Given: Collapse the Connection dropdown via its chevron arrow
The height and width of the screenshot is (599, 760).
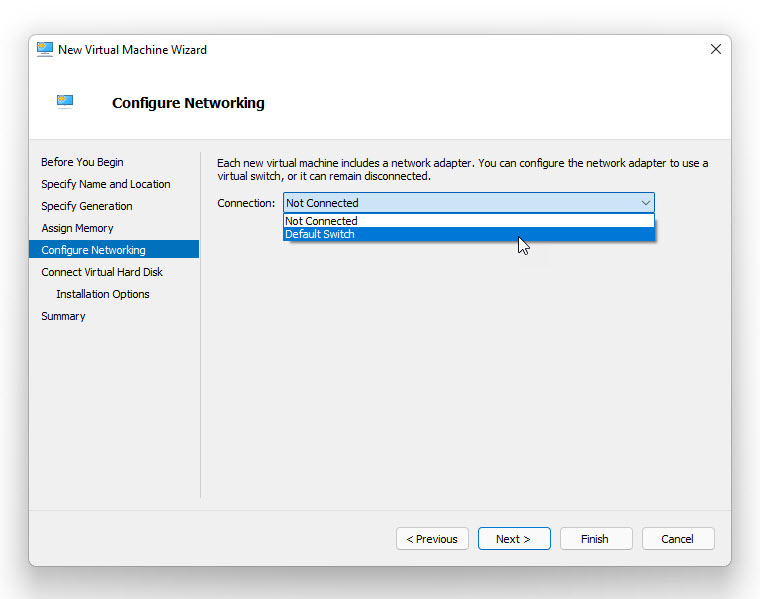Looking at the screenshot, I should [x=646, y=203].
